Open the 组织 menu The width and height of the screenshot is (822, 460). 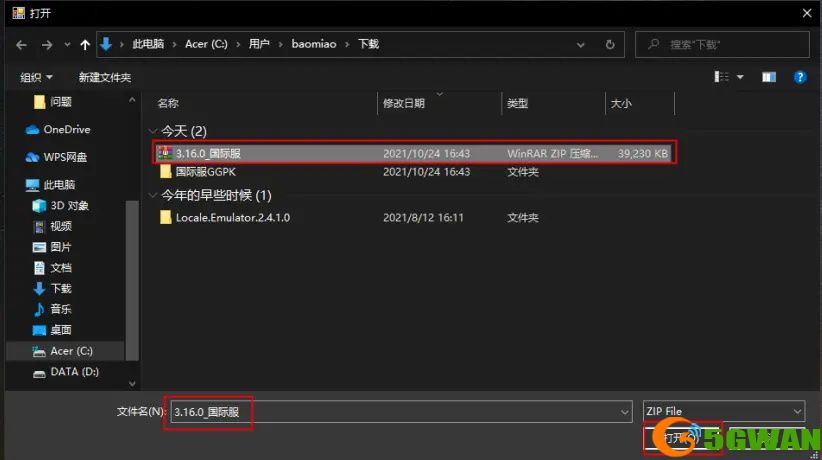(36, 77)
